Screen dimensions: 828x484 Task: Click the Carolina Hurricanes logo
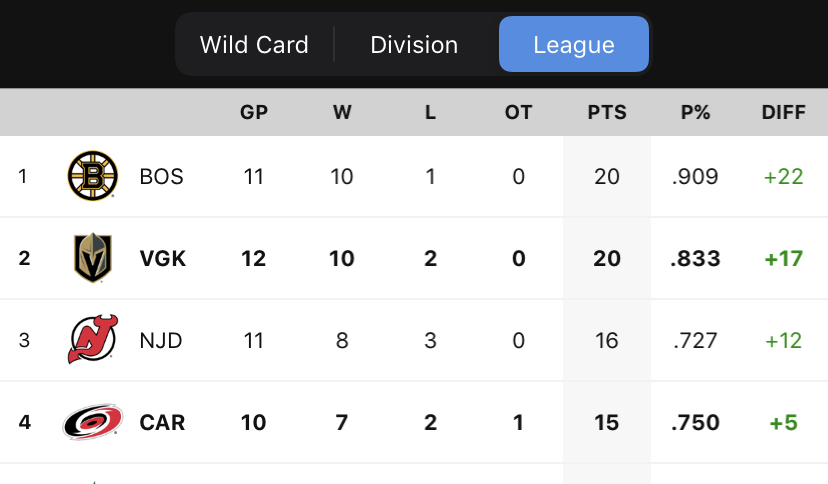tap(93, 422)
